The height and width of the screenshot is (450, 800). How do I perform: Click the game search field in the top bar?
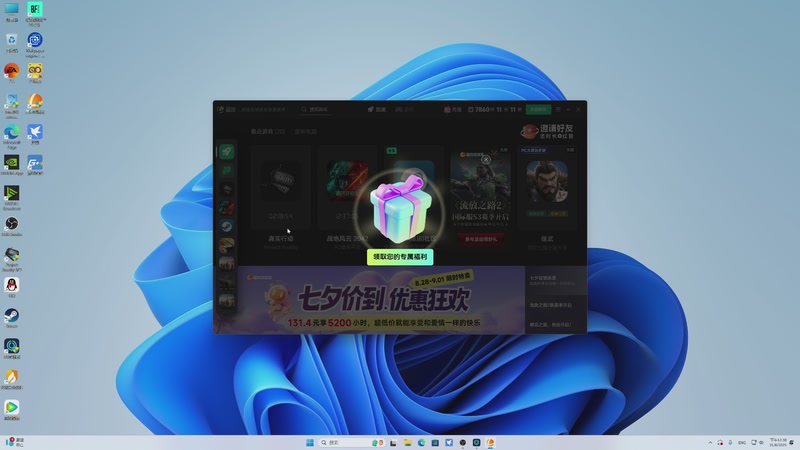(316, 109)
